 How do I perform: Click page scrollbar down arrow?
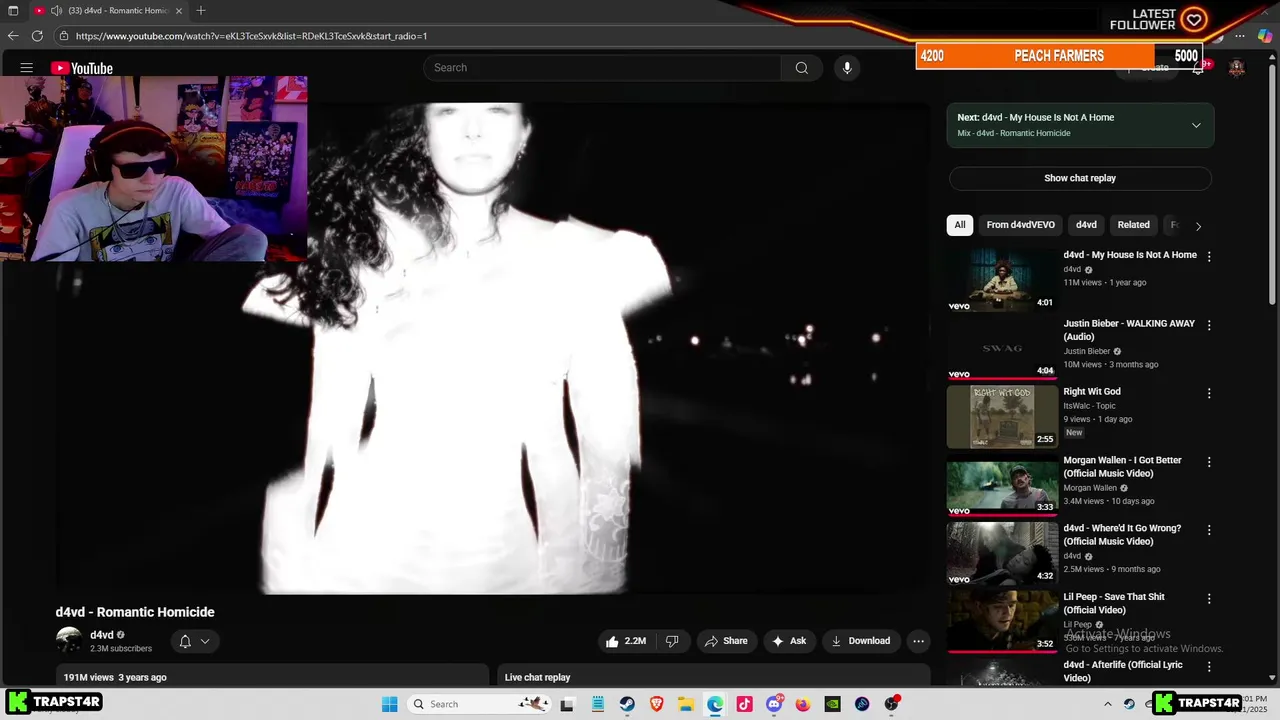(1272, 677)
